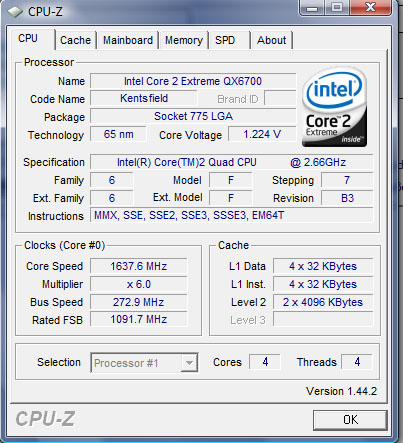Select the CPU tab
Screen dimensions: 403x443
pyautogui.click(x=28, y=39)
